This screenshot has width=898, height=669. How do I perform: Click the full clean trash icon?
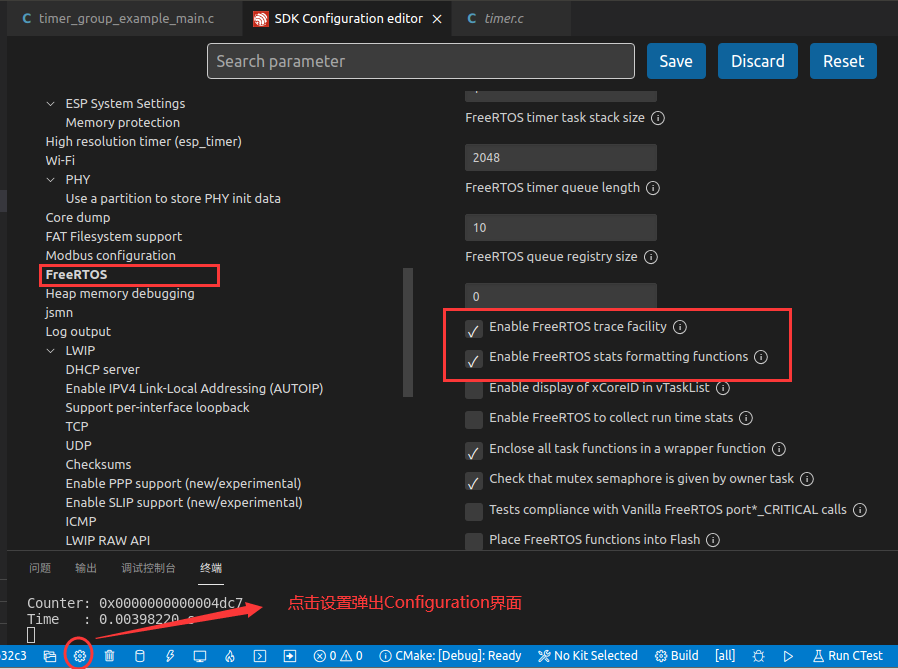(x=109, y=656)
